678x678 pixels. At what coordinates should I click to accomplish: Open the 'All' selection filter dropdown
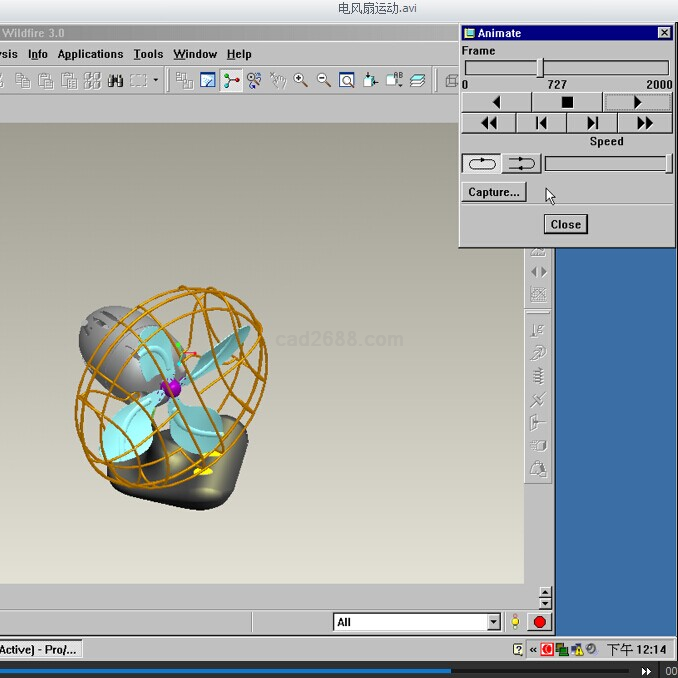pyautogui.click(x=493, y=622)
